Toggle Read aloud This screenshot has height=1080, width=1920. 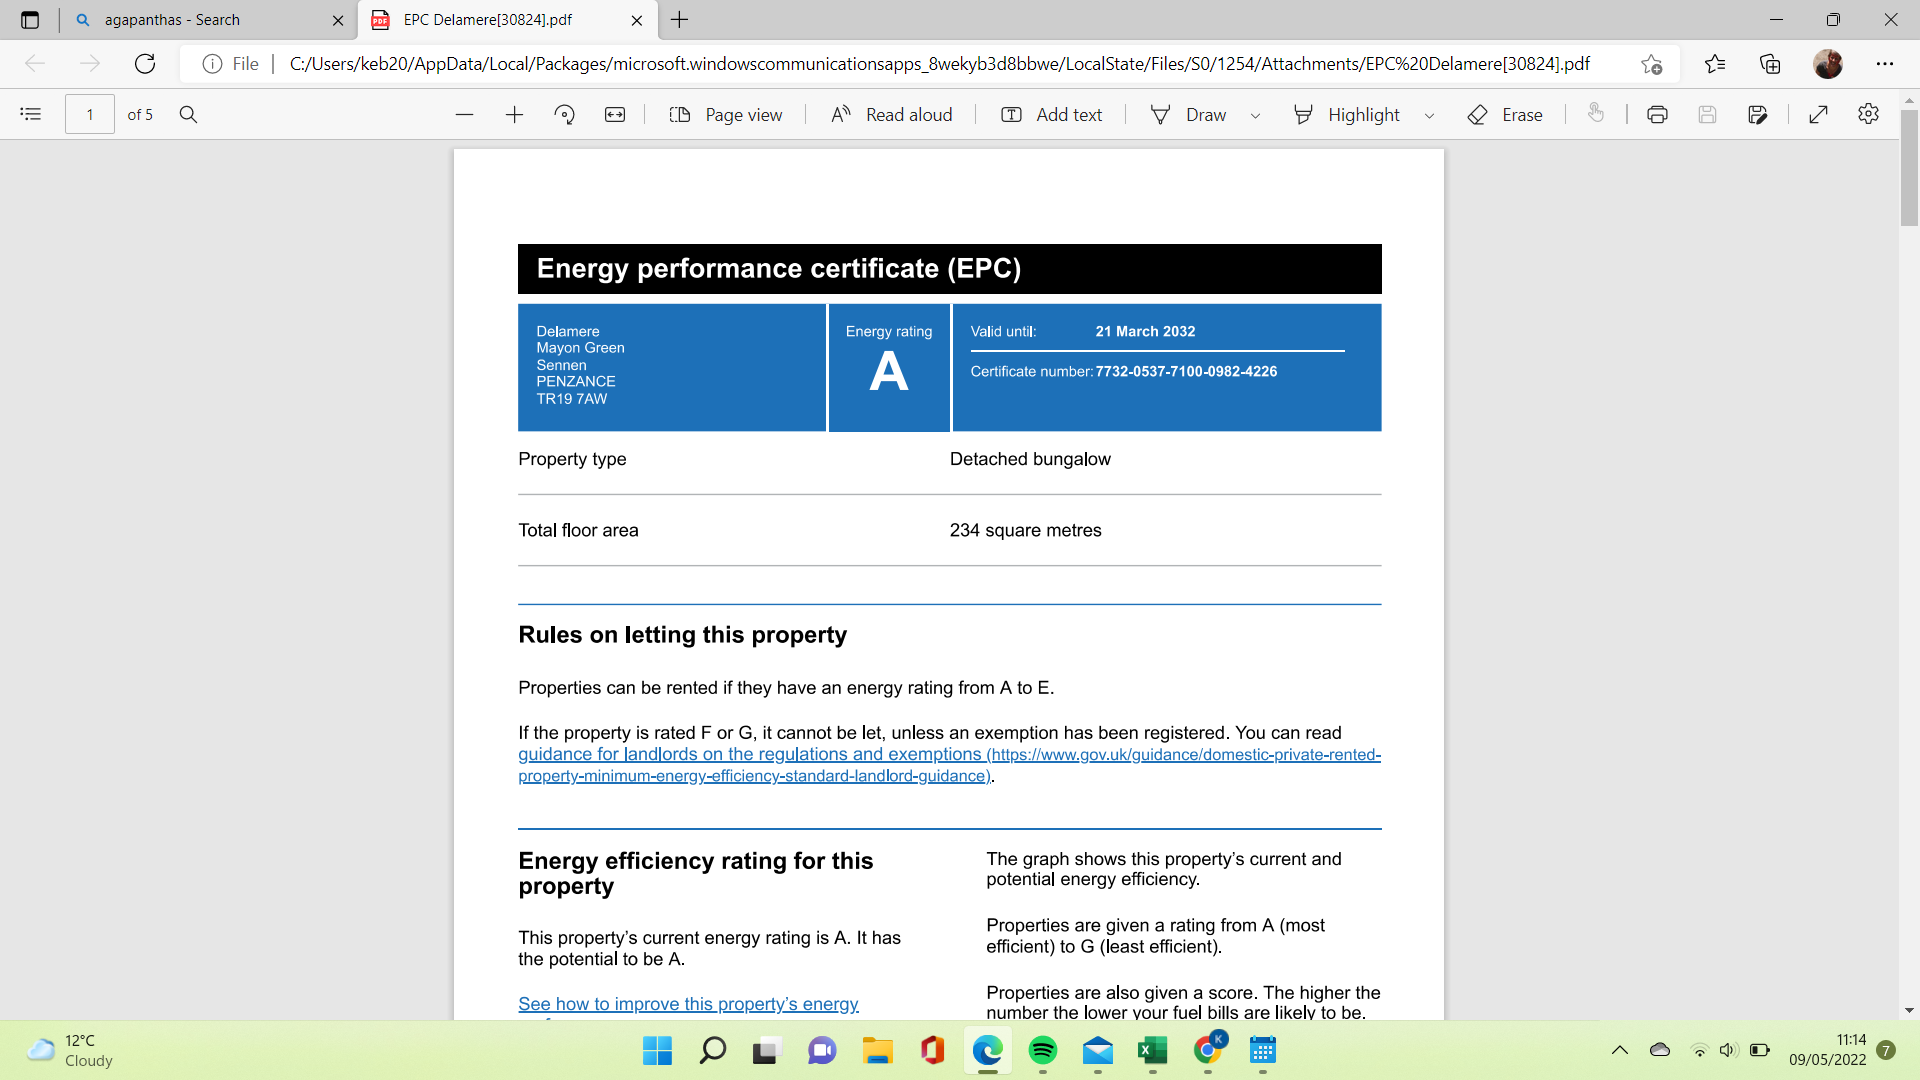[891, 114]
